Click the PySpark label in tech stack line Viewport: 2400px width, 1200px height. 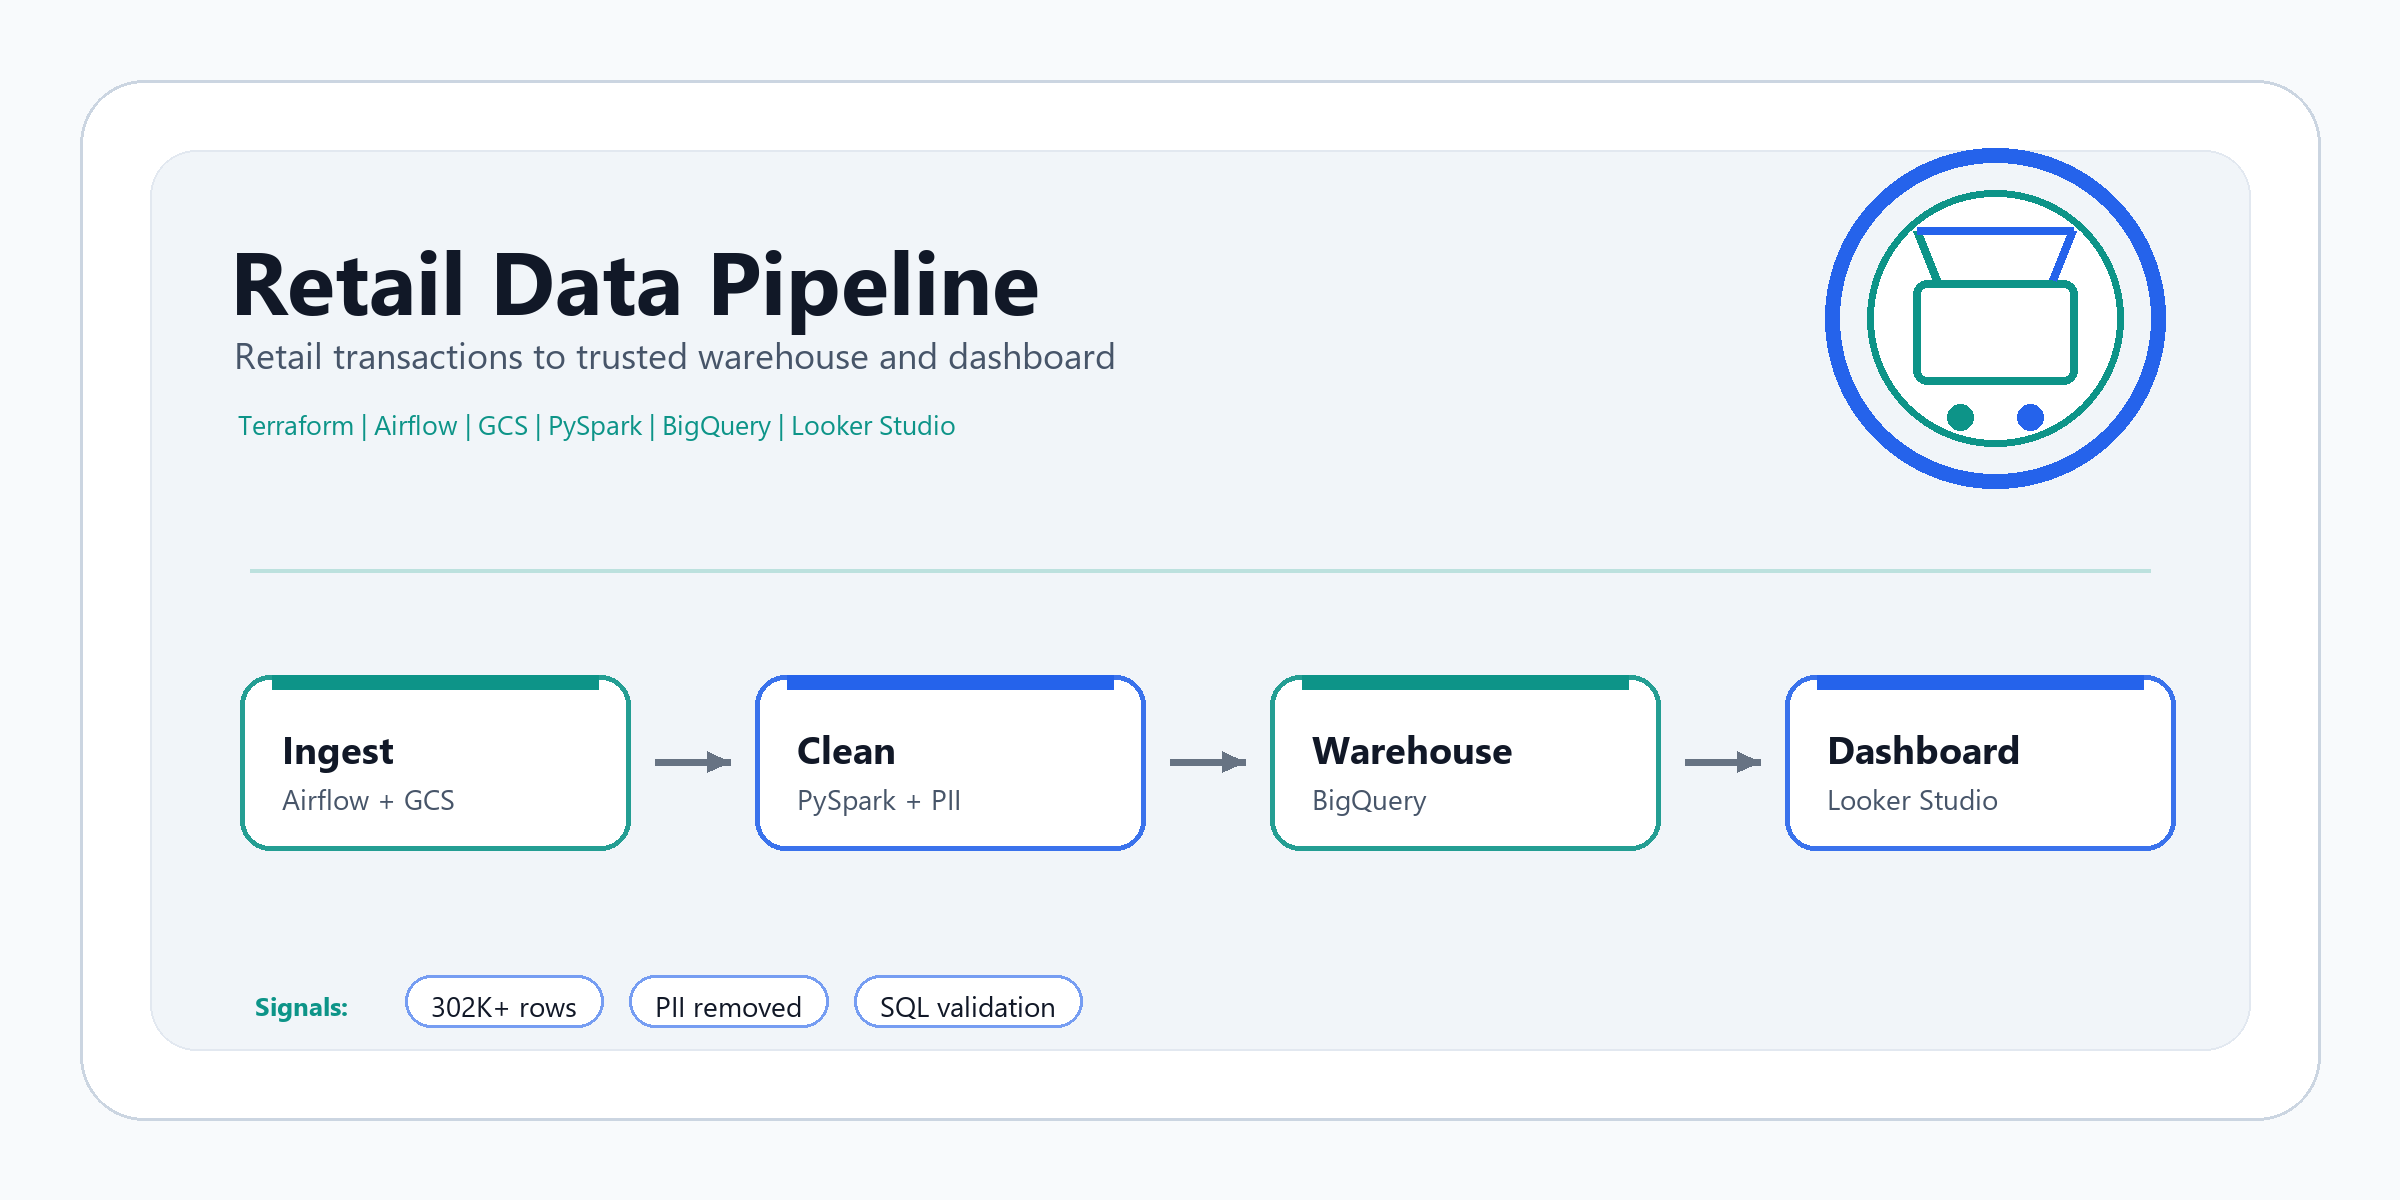click(x=595, y=427)
